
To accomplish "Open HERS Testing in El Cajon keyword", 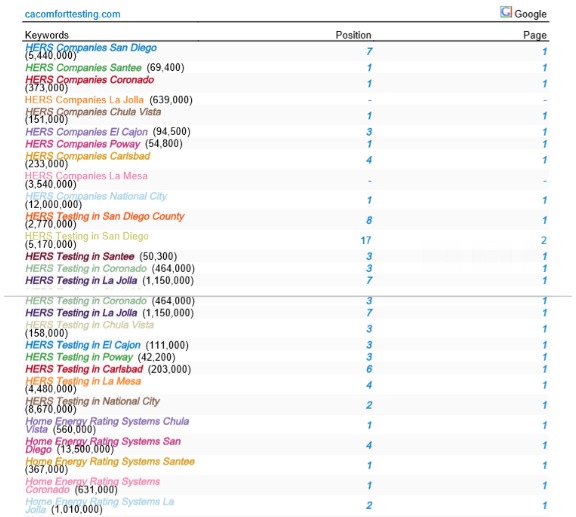I will [x=83, y=345].
